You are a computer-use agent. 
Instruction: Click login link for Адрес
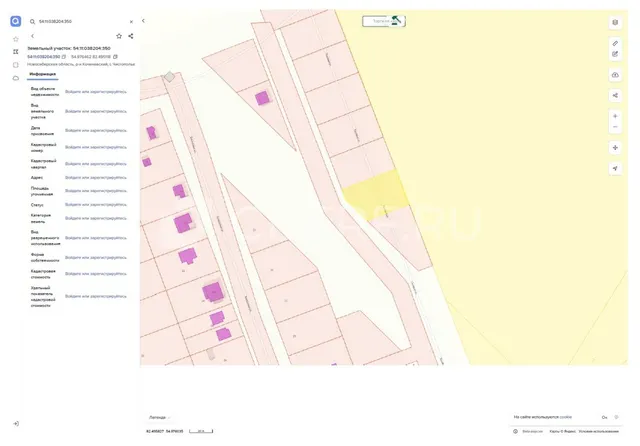(96, 178)
